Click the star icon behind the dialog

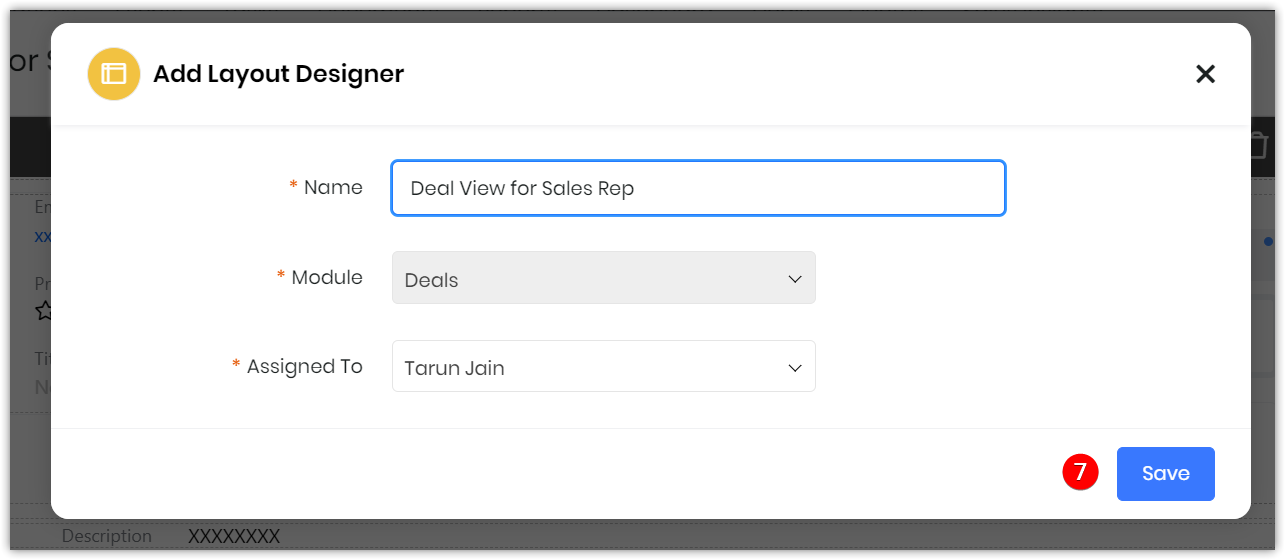click(43, 311)
